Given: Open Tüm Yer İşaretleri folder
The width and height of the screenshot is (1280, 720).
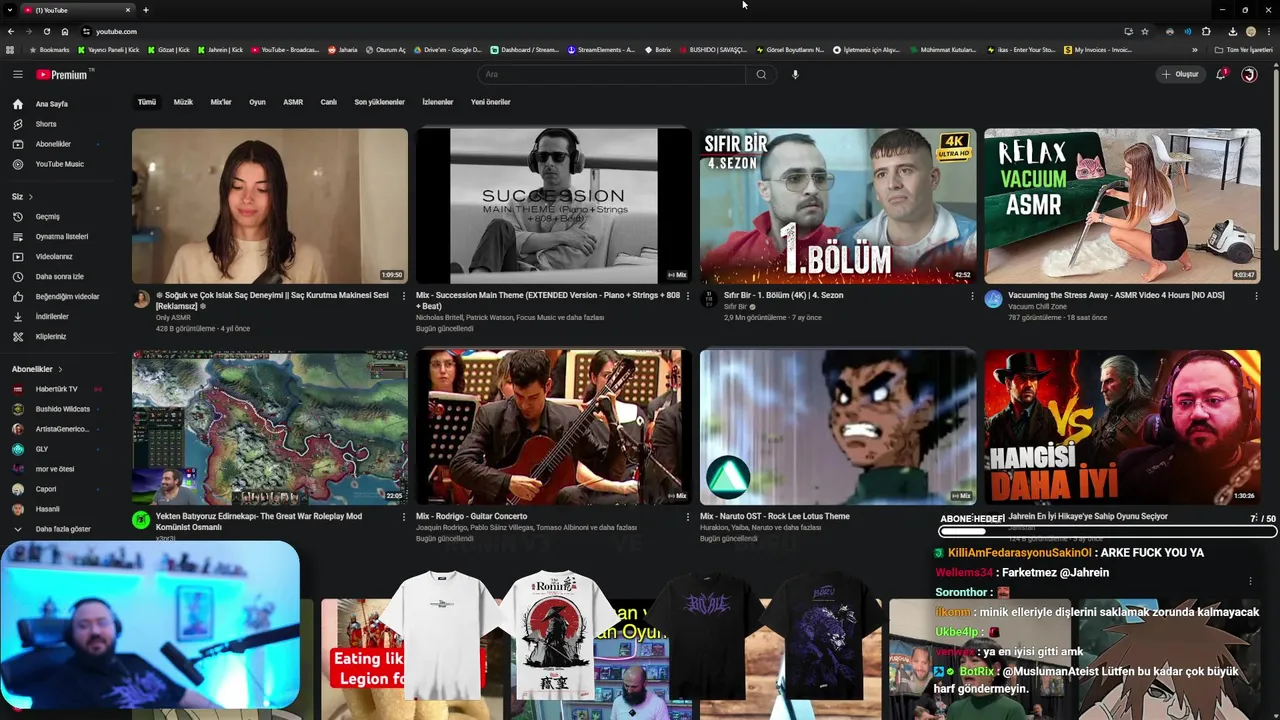Looking at the screenshot, I should pos(1244,50).
